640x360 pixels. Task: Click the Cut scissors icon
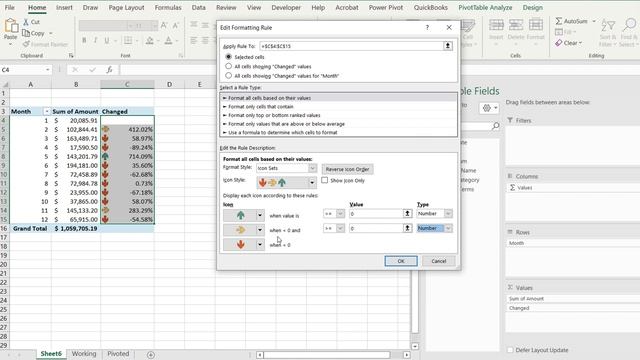pos(27,22)
